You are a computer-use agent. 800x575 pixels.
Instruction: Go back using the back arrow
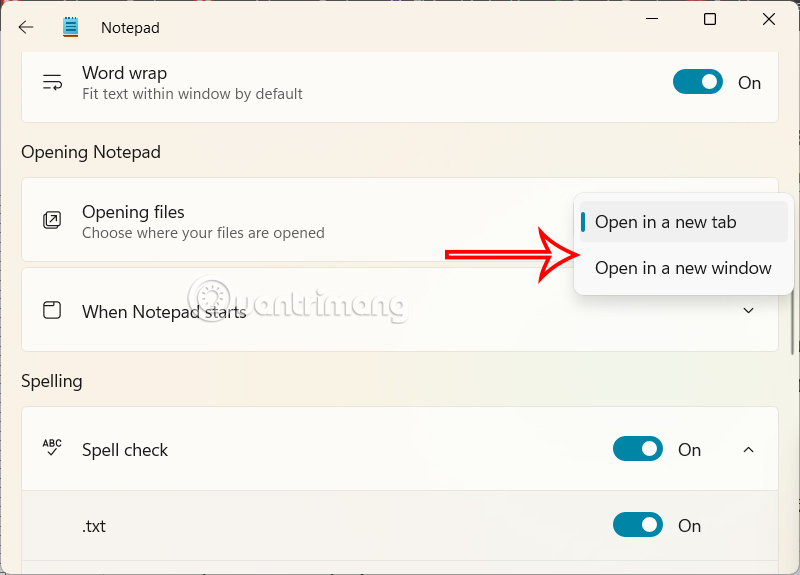(x=26, y=27)
